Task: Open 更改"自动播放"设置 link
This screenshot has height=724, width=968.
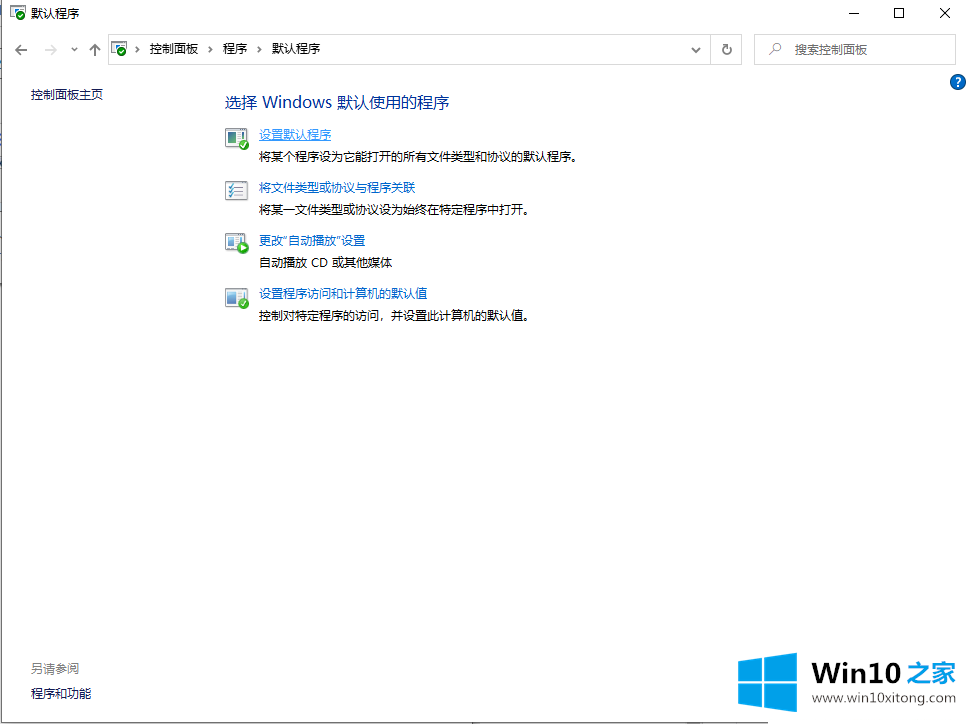Action: point(312,241)
